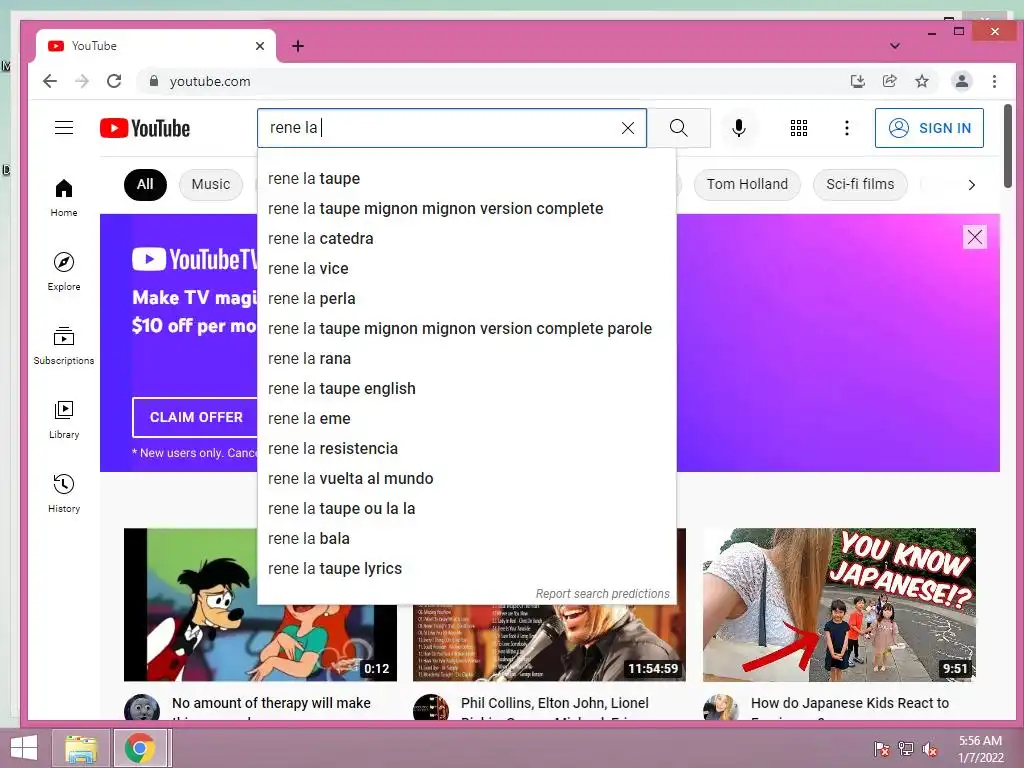The height and width of the screenshot is (768, 1024).
Task: Choose suggestion 'rene la taupe'
Action: point(467,178)
